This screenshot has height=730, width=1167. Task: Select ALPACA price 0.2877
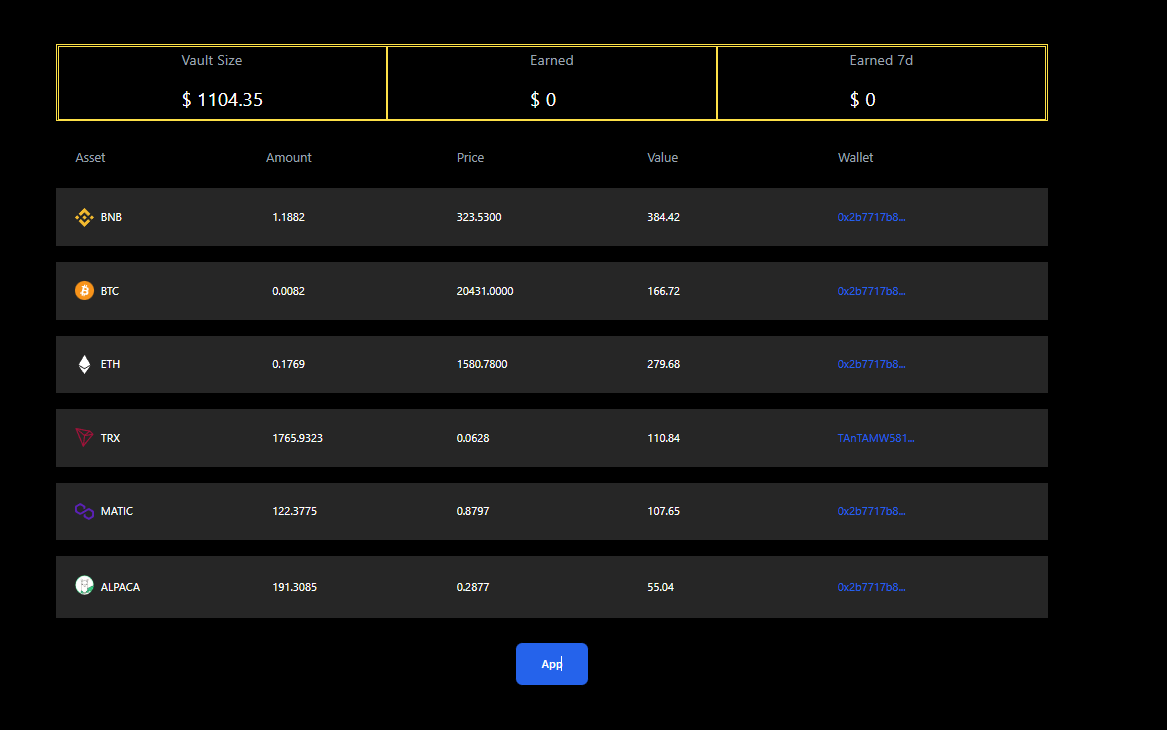473,587
